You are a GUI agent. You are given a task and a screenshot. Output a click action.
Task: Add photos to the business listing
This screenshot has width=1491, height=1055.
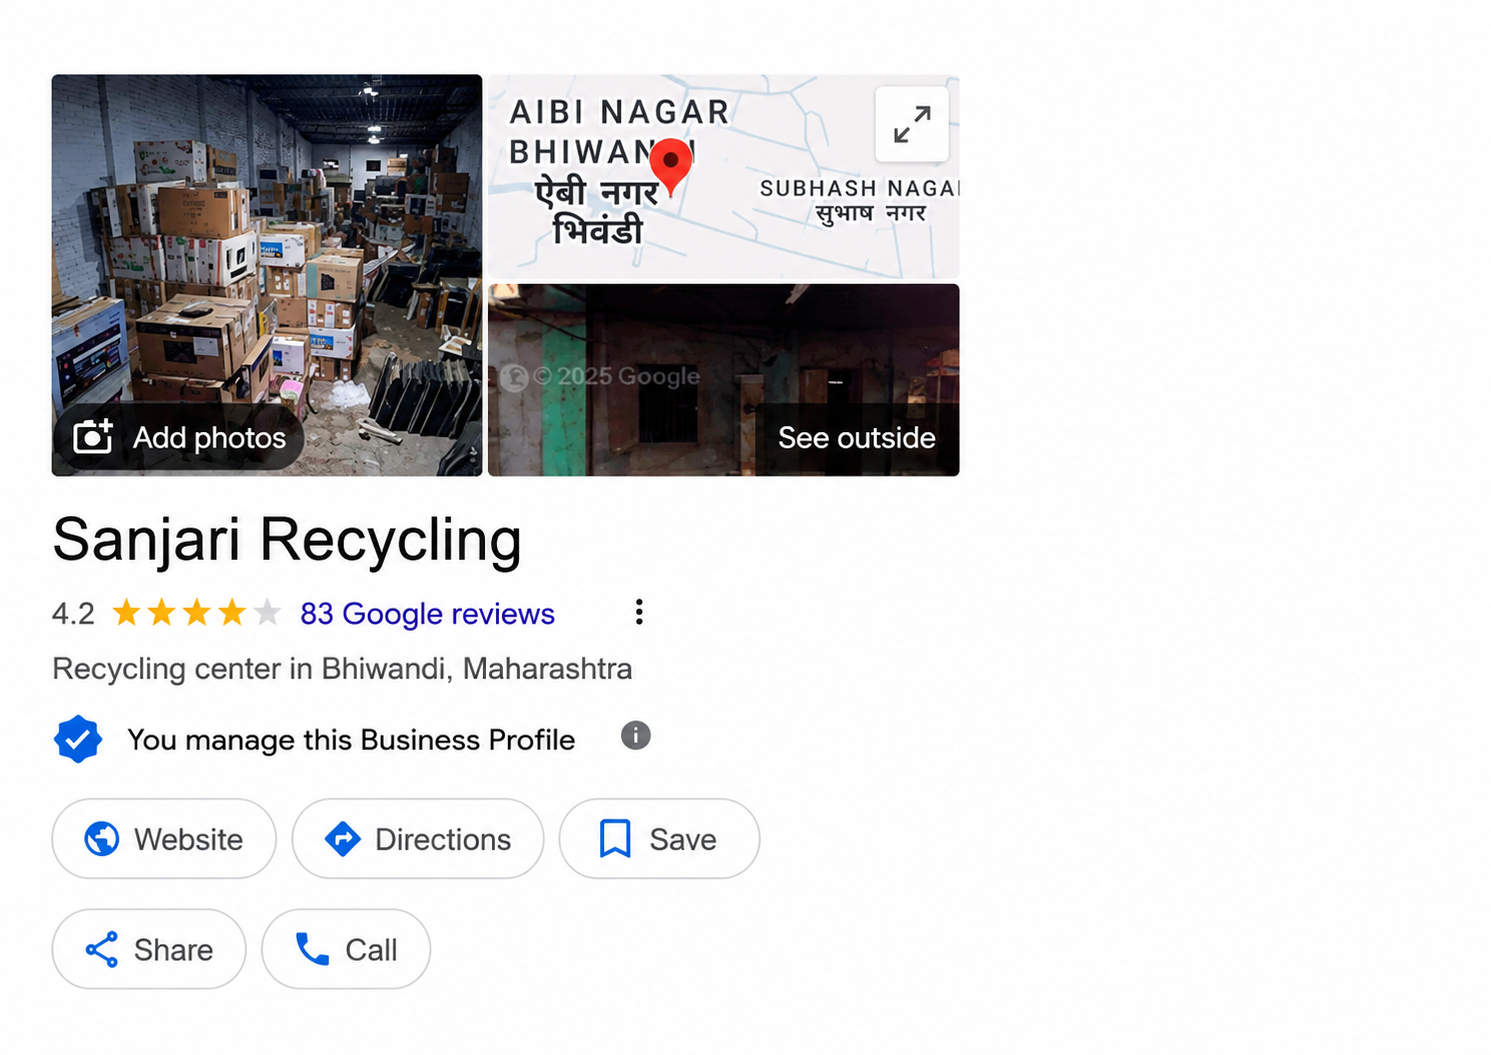pyautogui.click(x=180, y=437)
